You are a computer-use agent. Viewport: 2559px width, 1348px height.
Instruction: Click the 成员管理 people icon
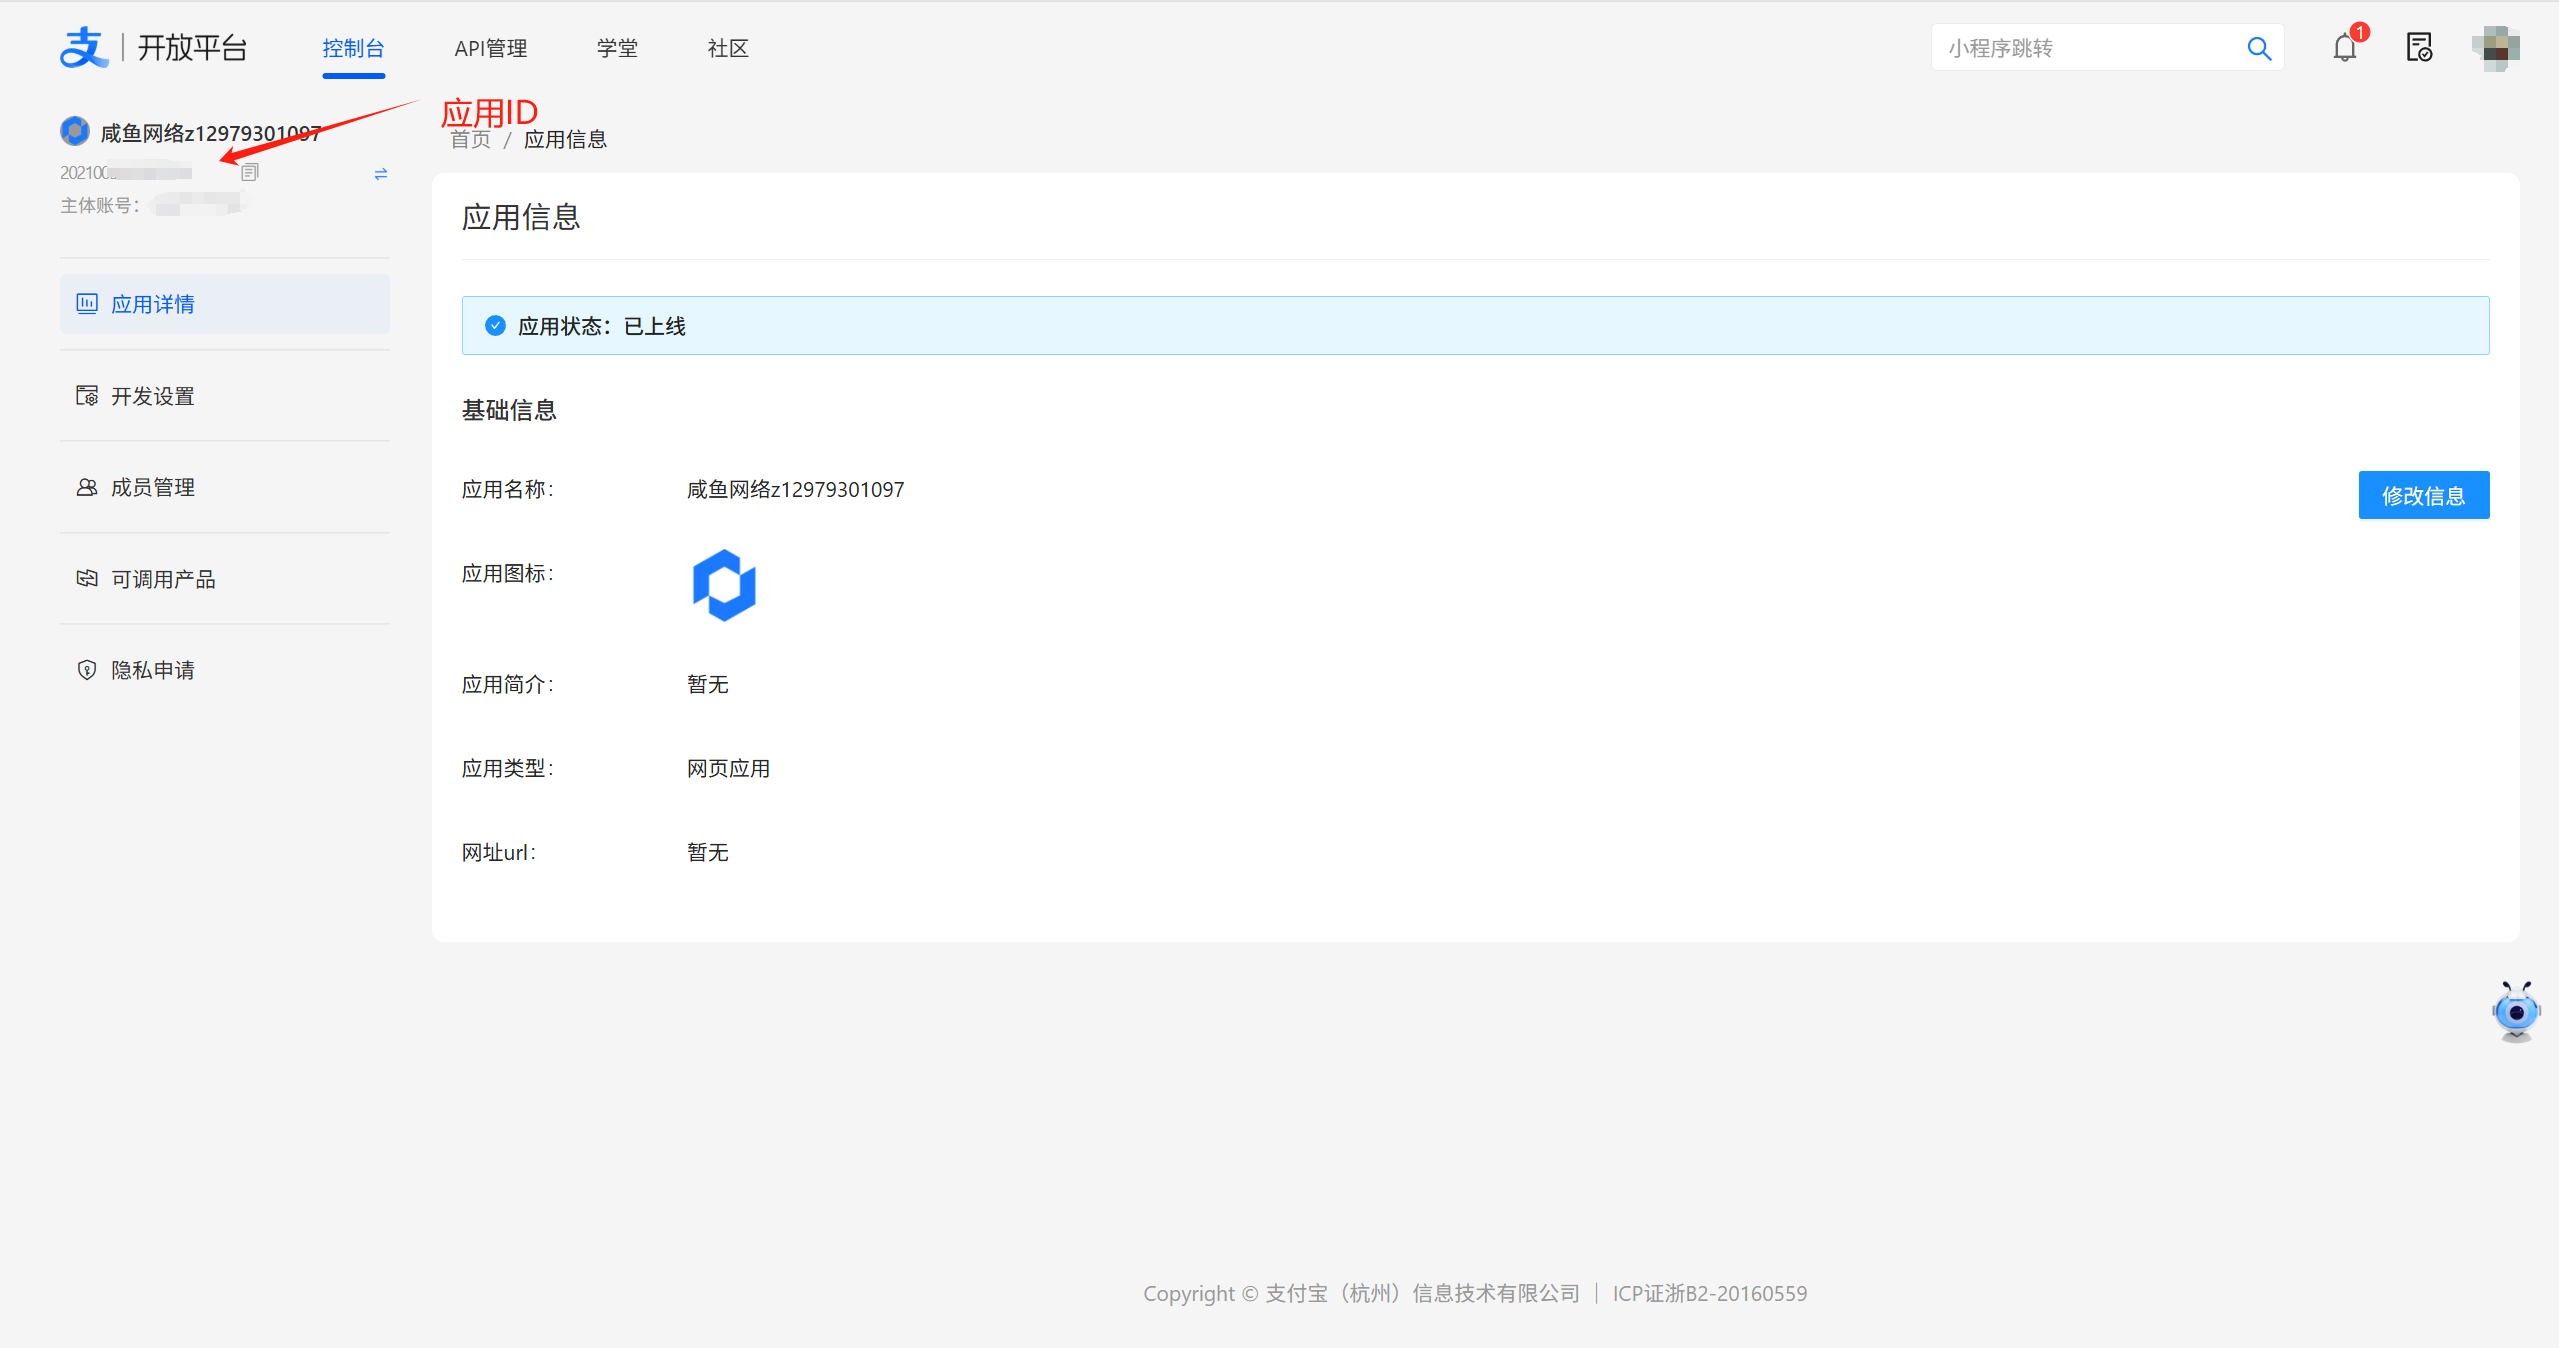click(x=87, y=487)
